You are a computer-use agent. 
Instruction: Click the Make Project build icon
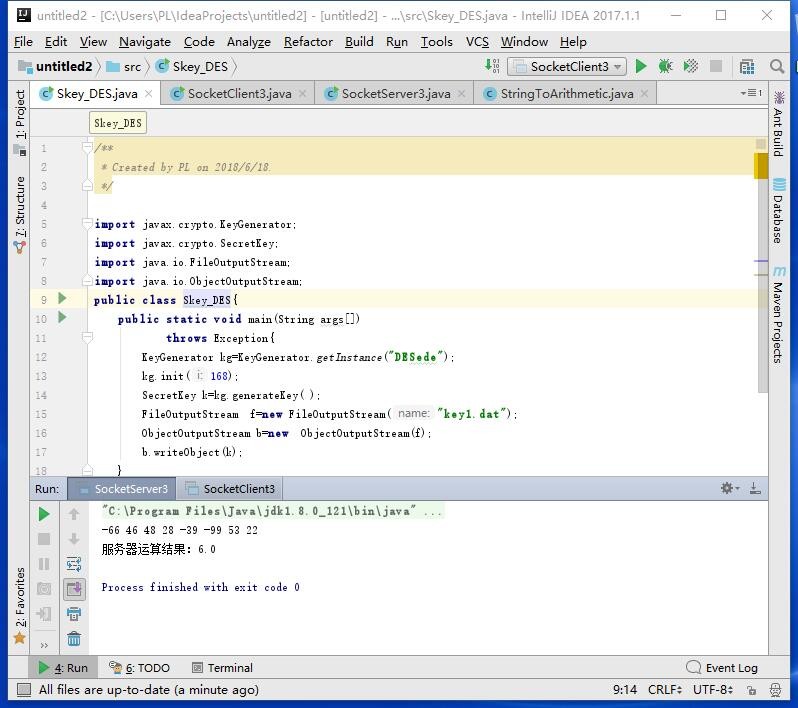point(492,66)
